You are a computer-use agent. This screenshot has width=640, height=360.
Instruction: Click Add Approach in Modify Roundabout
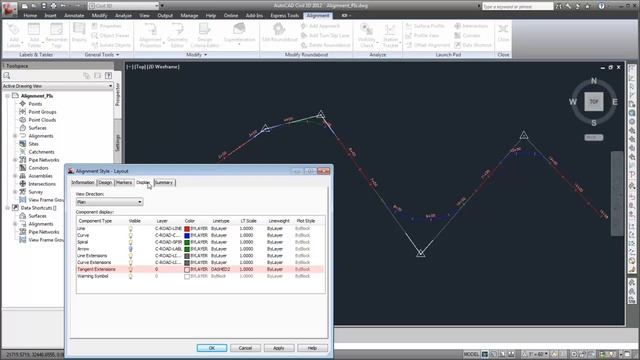point(320,26)
